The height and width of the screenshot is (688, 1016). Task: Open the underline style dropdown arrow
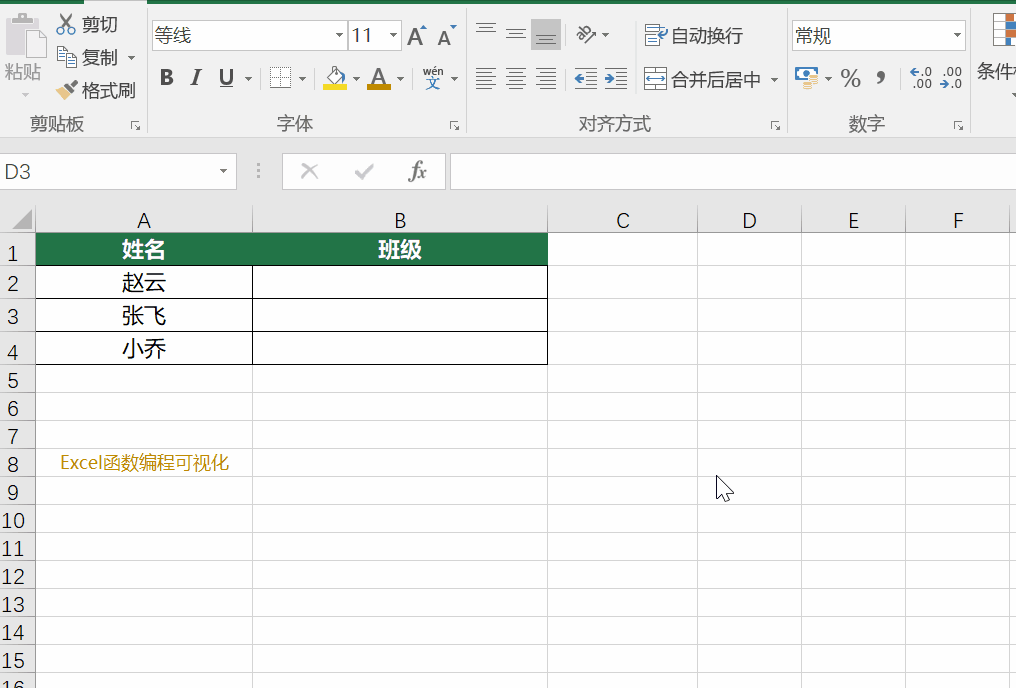(x=248, y=79)
